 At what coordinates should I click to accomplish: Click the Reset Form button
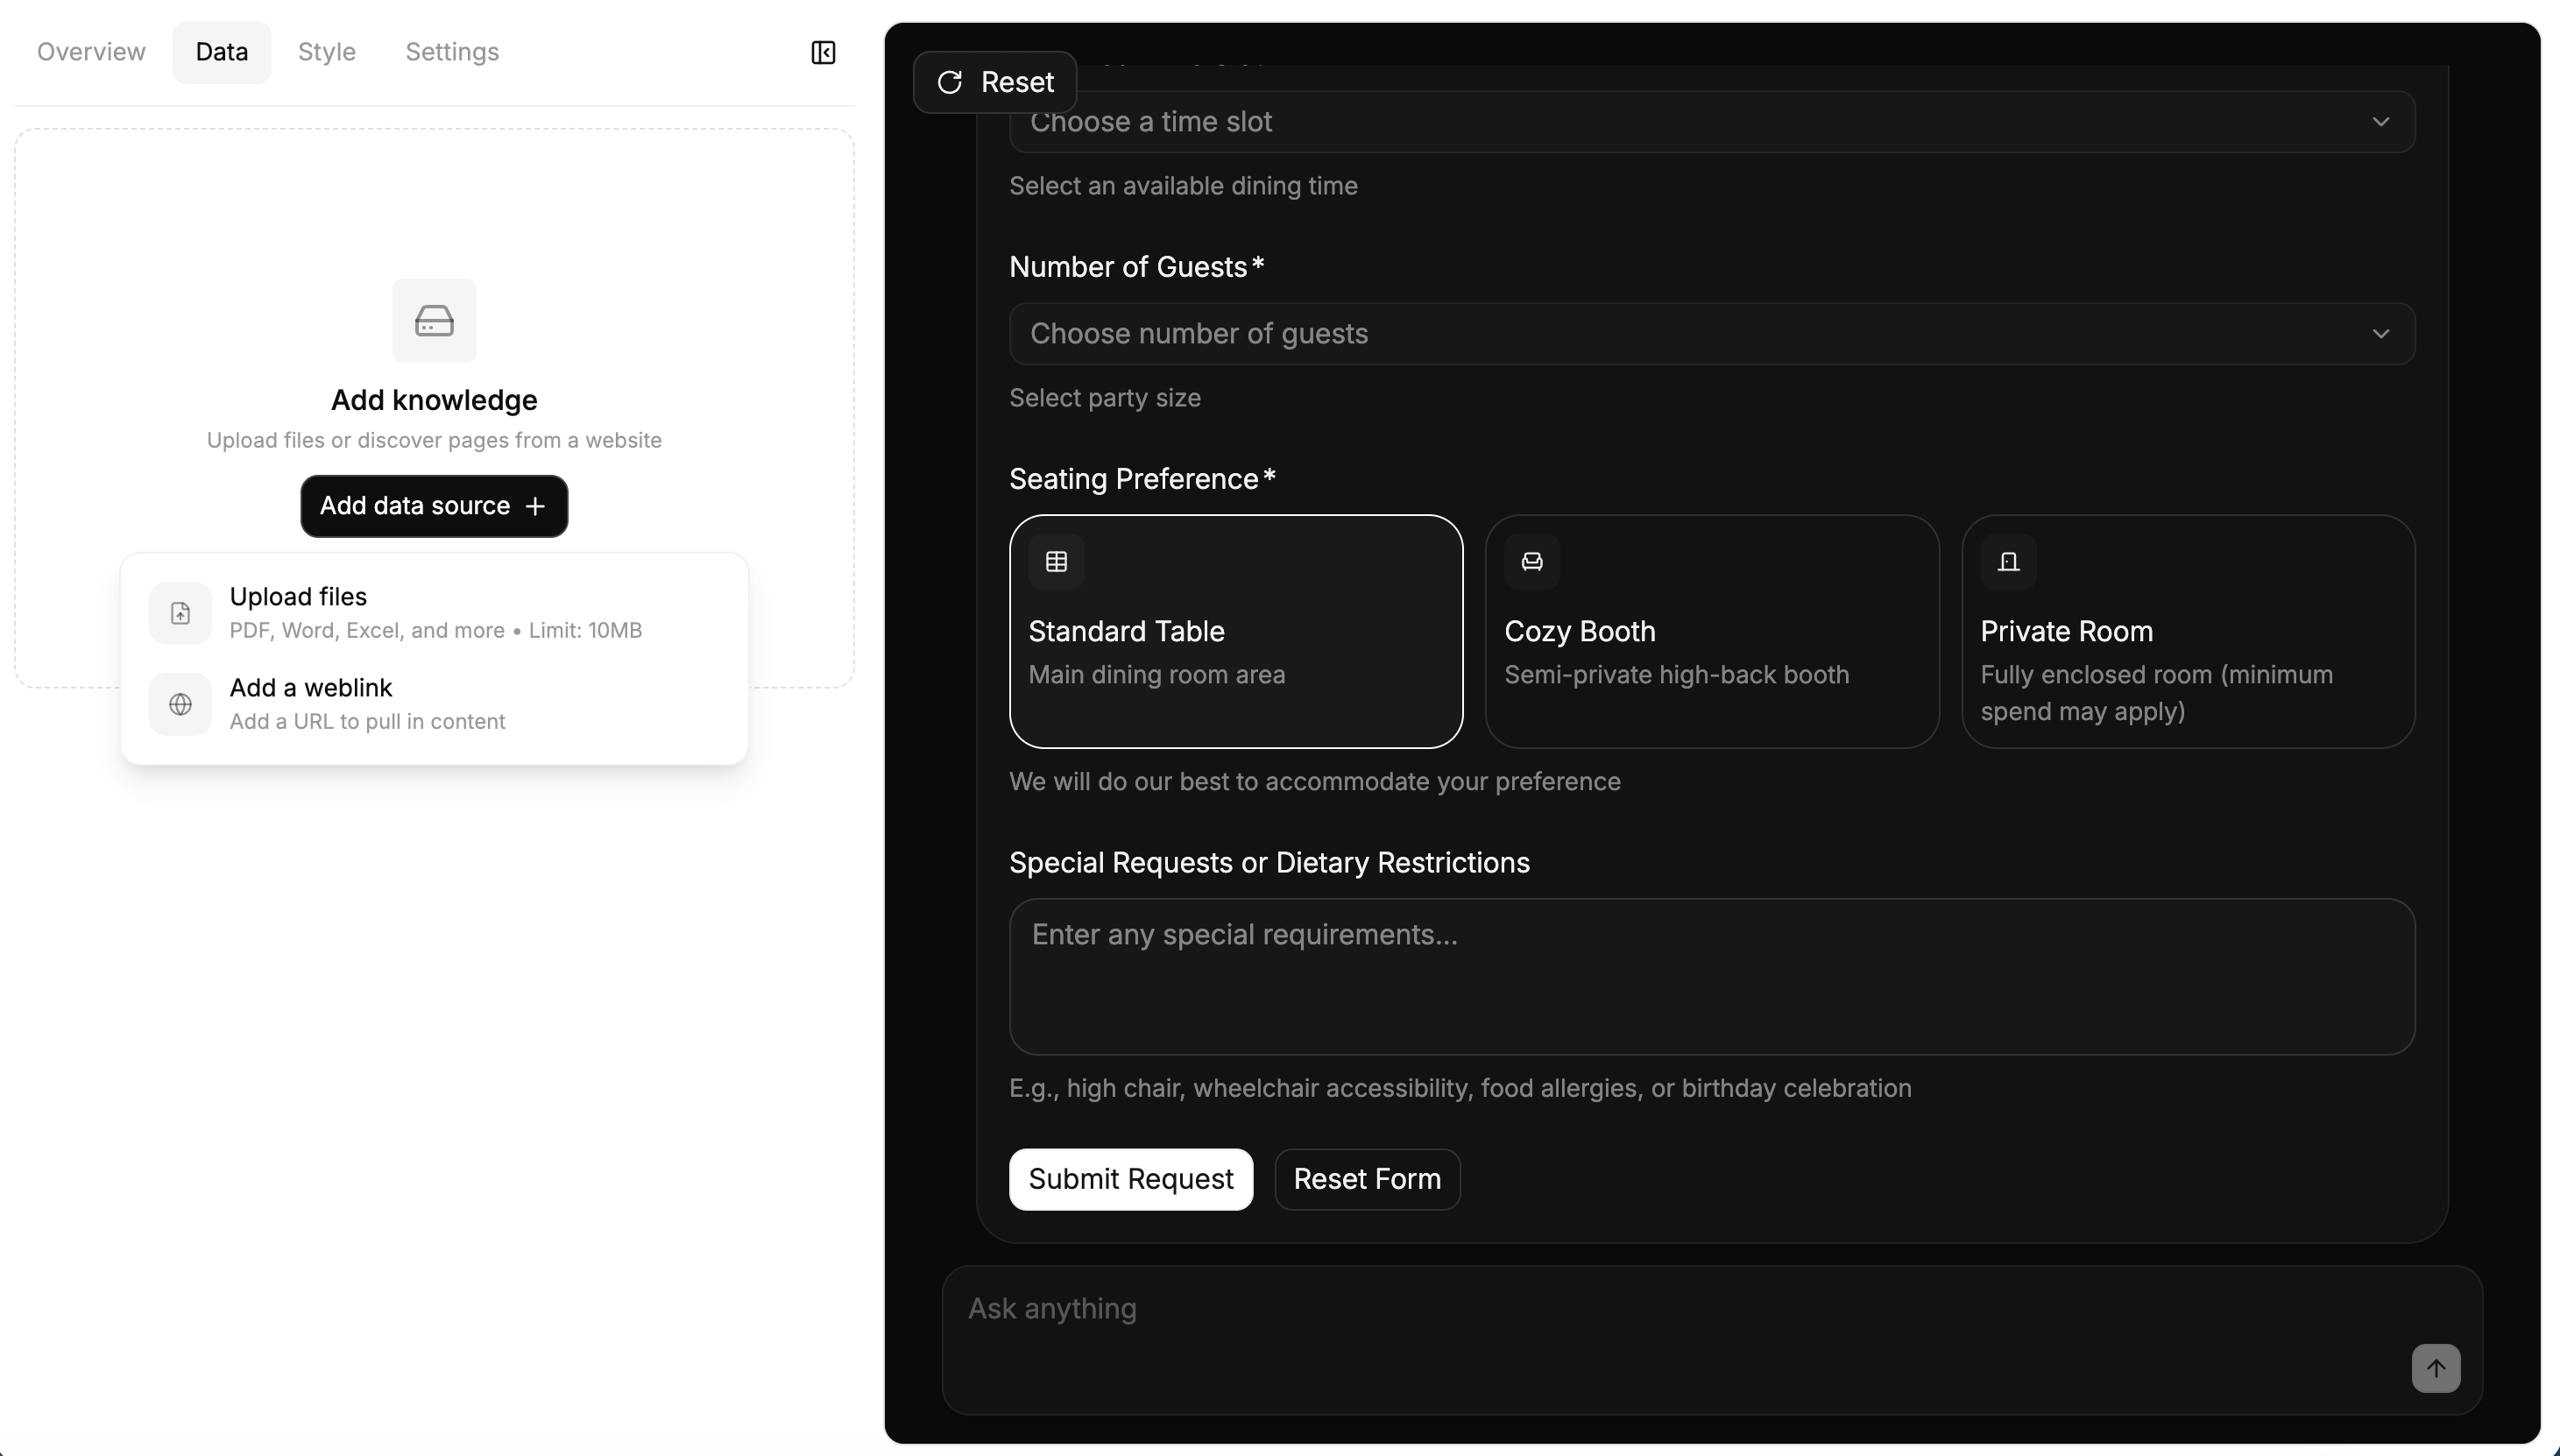click(1367, 1179)
